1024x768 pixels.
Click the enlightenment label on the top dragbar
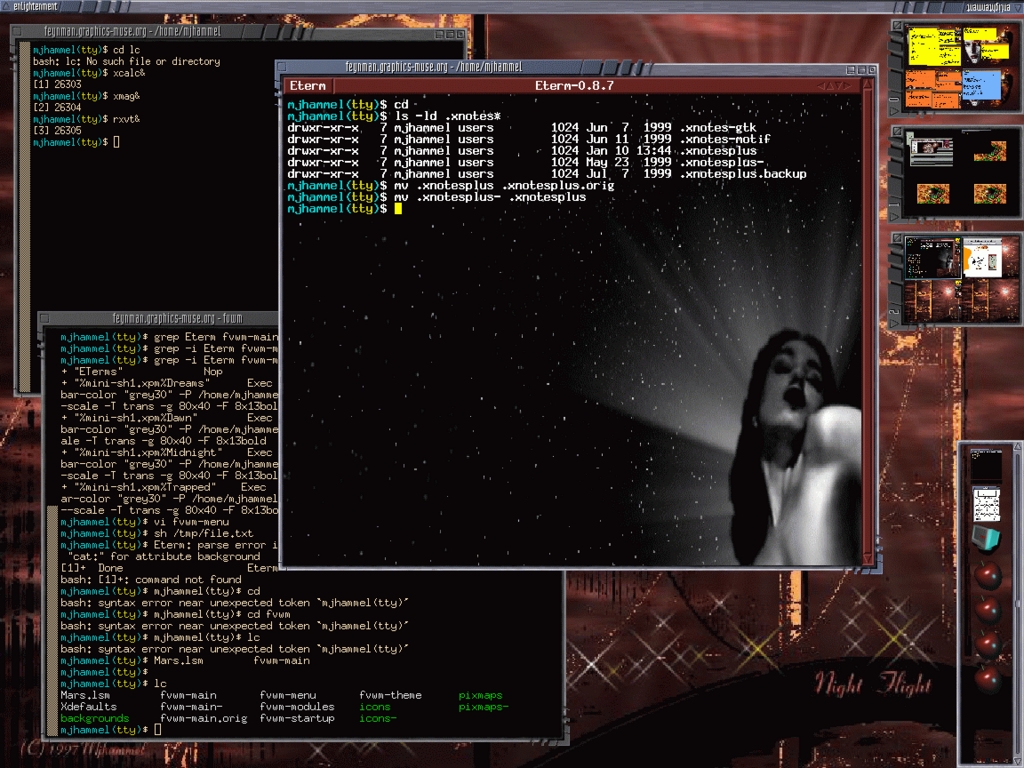pyautogui.click(x=34, y=8)
